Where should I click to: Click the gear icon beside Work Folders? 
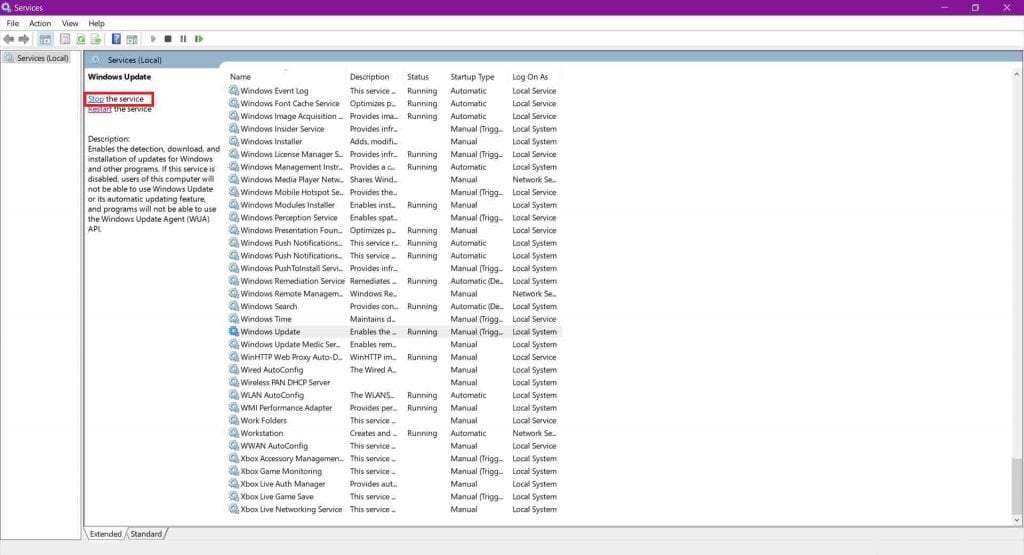click(234, 420)
